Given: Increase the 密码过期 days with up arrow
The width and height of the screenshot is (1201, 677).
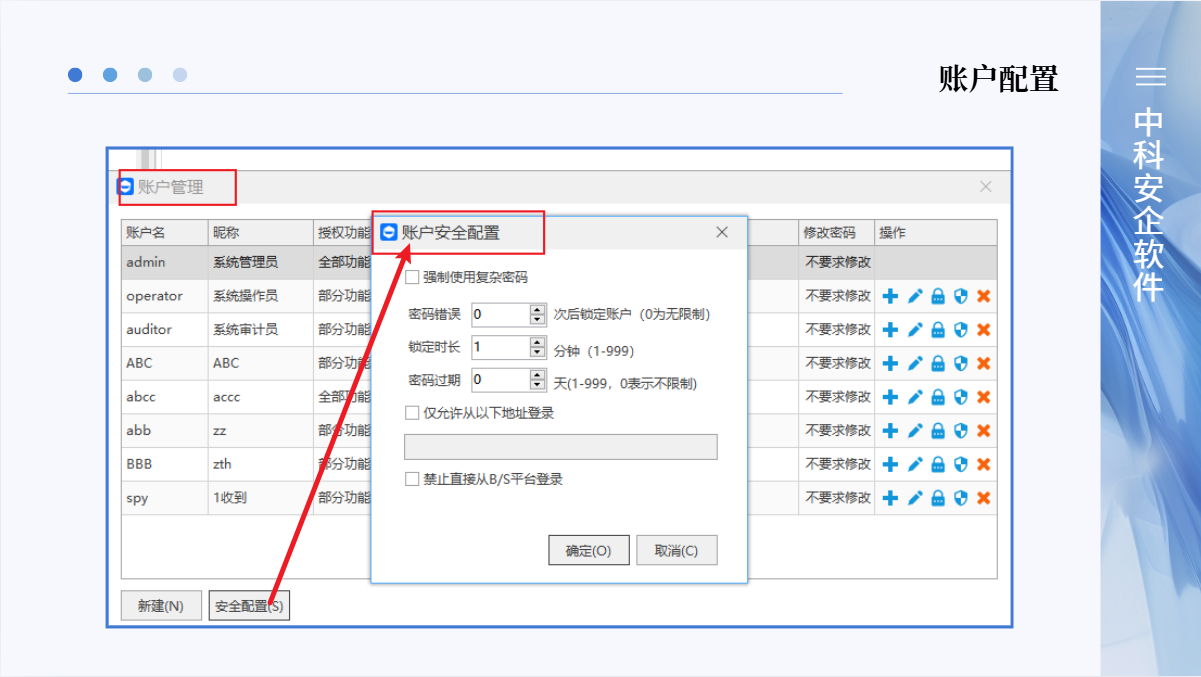Looking at the screenshot, I should click(537, 375).
